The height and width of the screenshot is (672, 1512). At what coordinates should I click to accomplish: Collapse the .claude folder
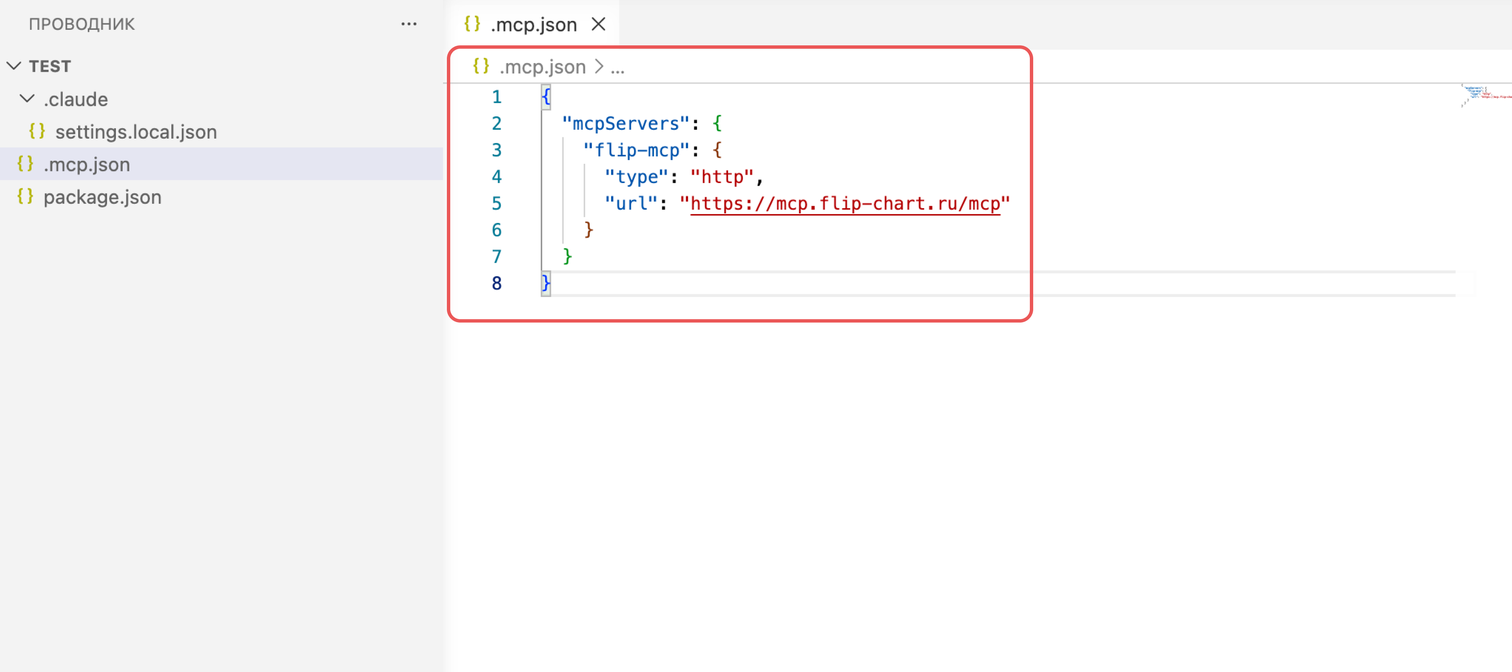28,99
